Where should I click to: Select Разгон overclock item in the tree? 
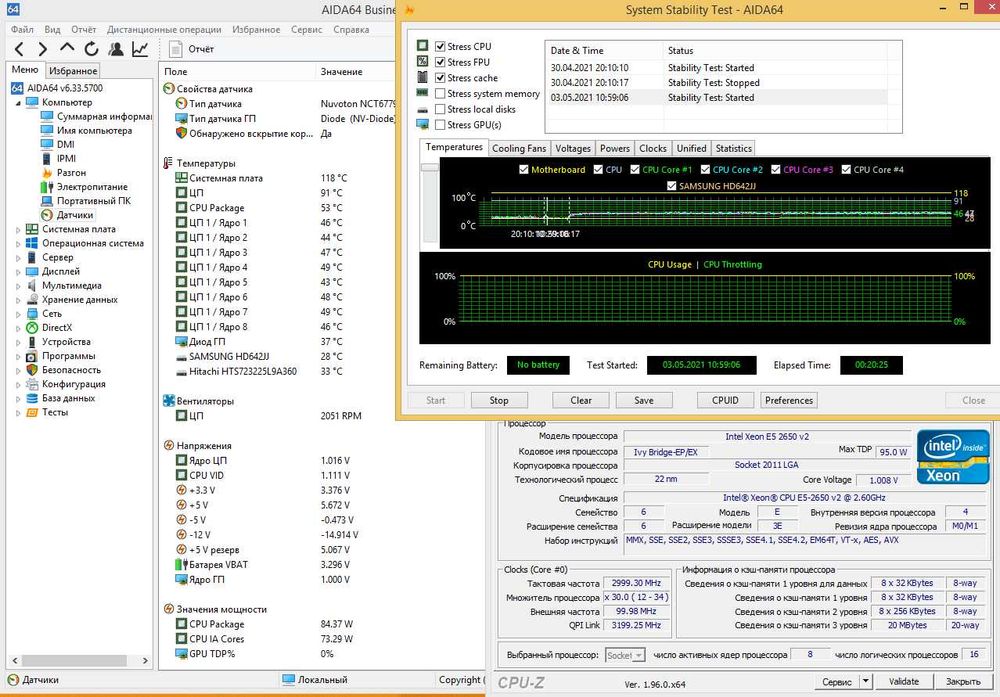70,173
